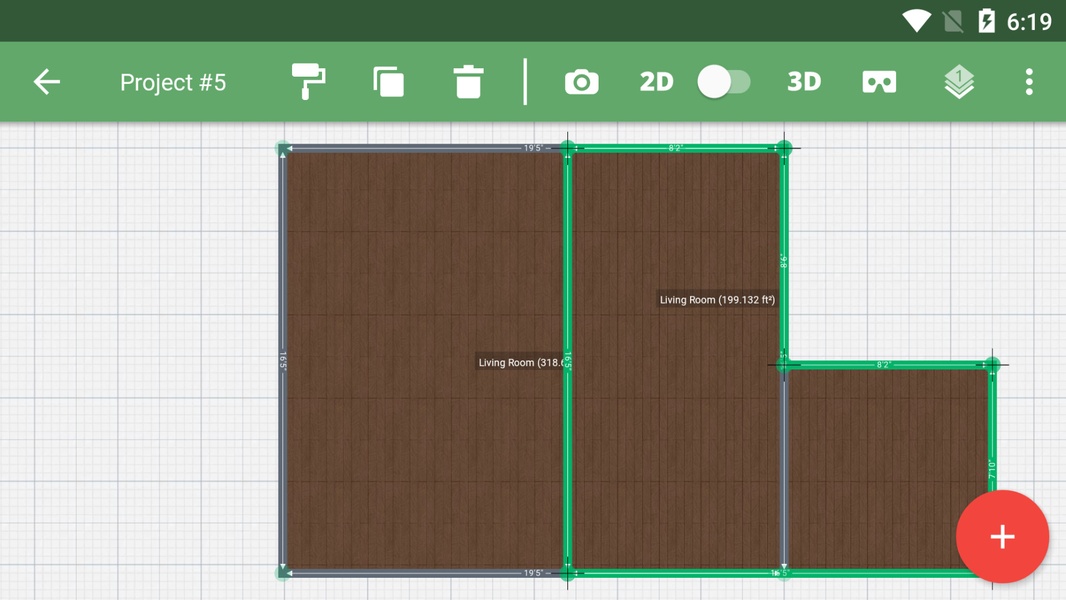Viewport: 1066px width, 600px height.
Task: Delete selection using trash icon
Action: click(468, 82)
